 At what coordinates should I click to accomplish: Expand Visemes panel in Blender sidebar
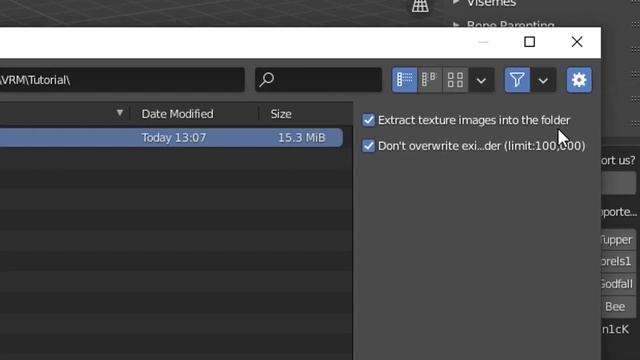pyautogui.click(x=456, y=2)
